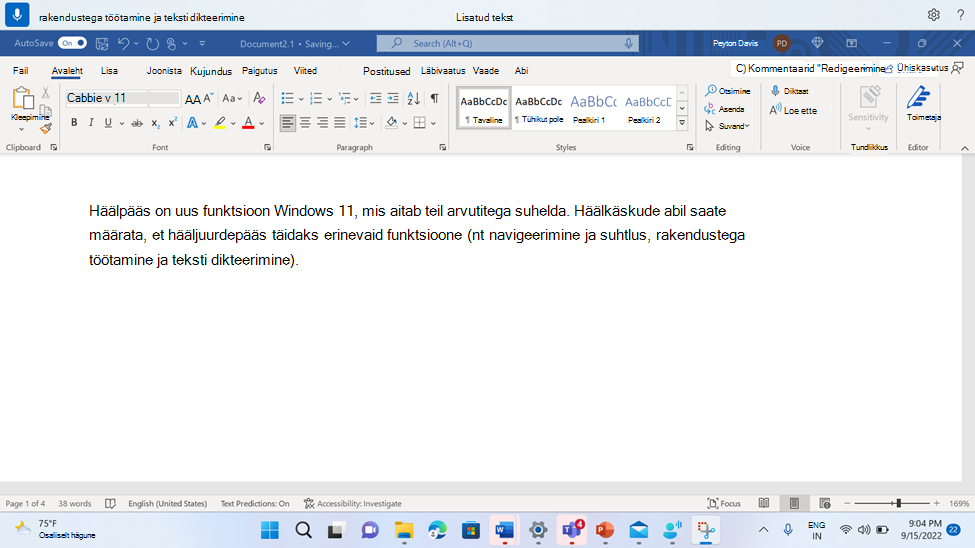Click the Diktaat dictate button
Image resolution: width=975 pixels, height=548 pixels.
coord(790,91)
